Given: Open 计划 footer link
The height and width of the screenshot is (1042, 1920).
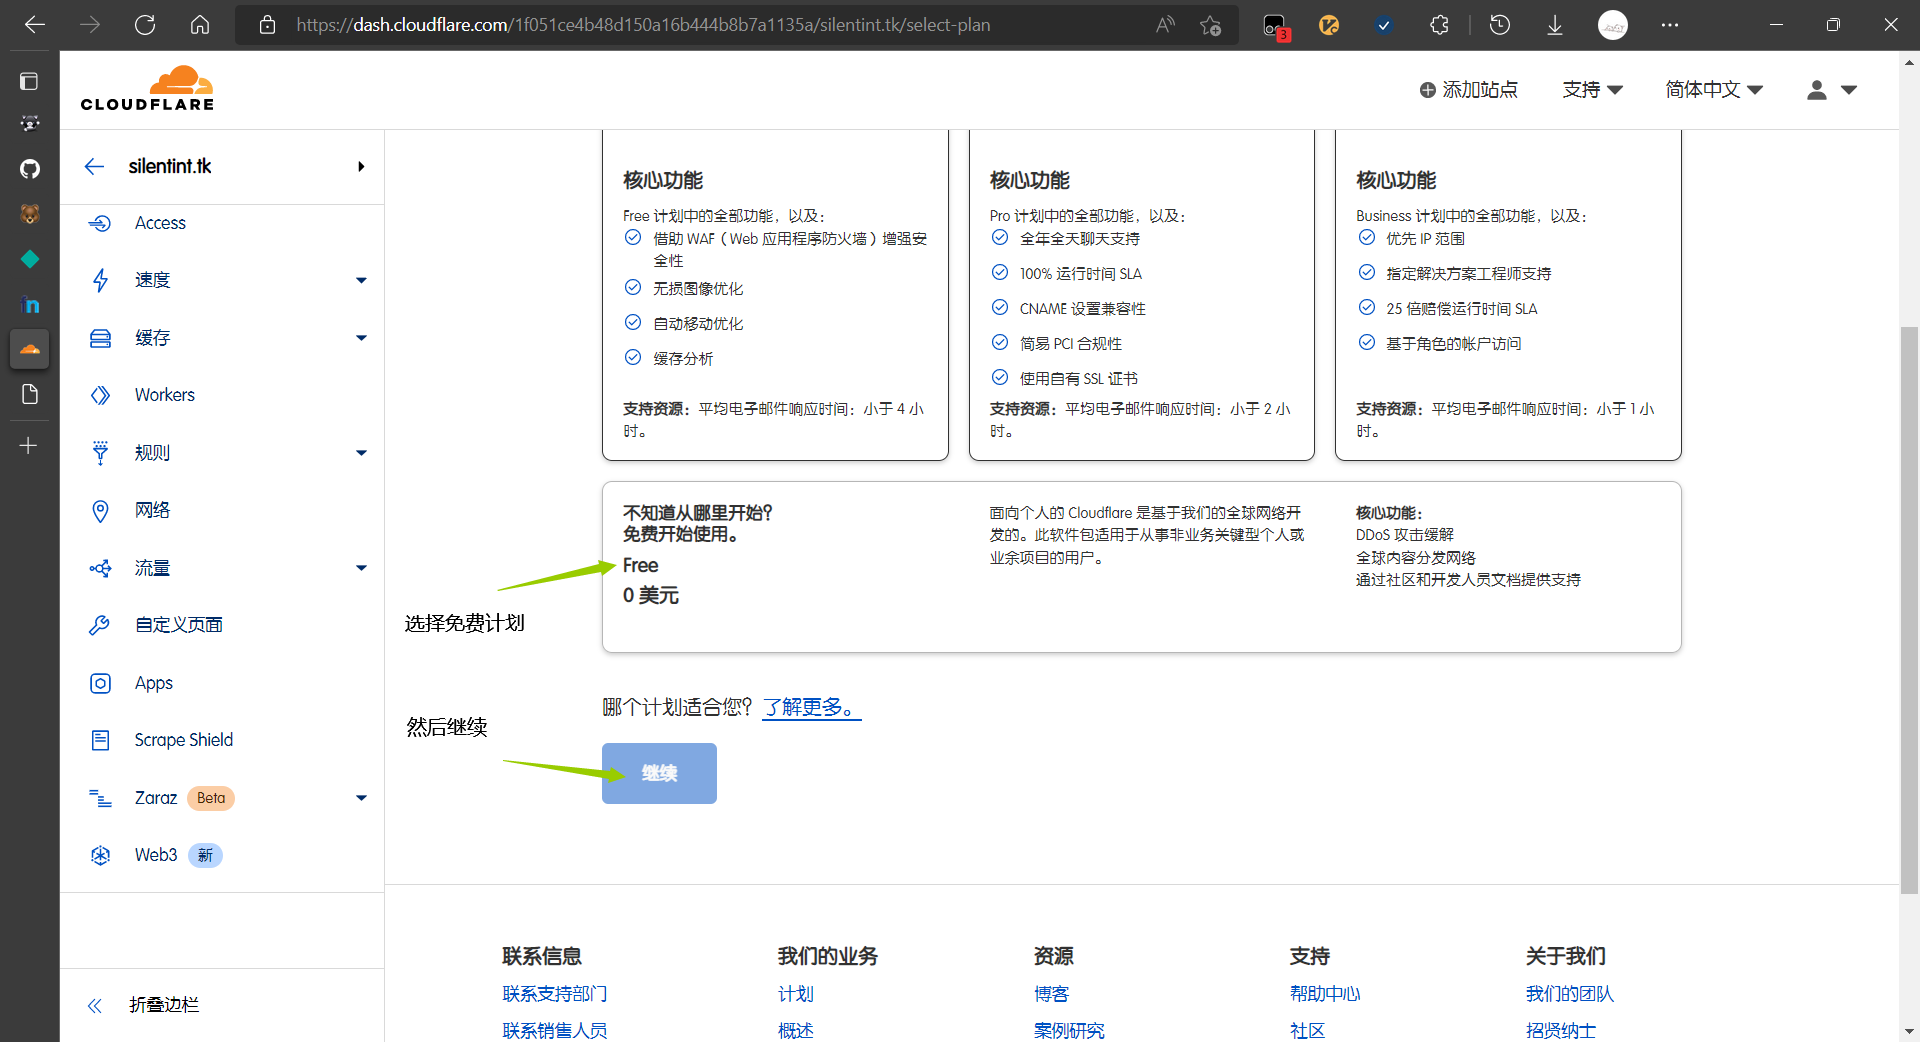Looking at the screenshot, I should pyautogui.click(x=796, y=994).
